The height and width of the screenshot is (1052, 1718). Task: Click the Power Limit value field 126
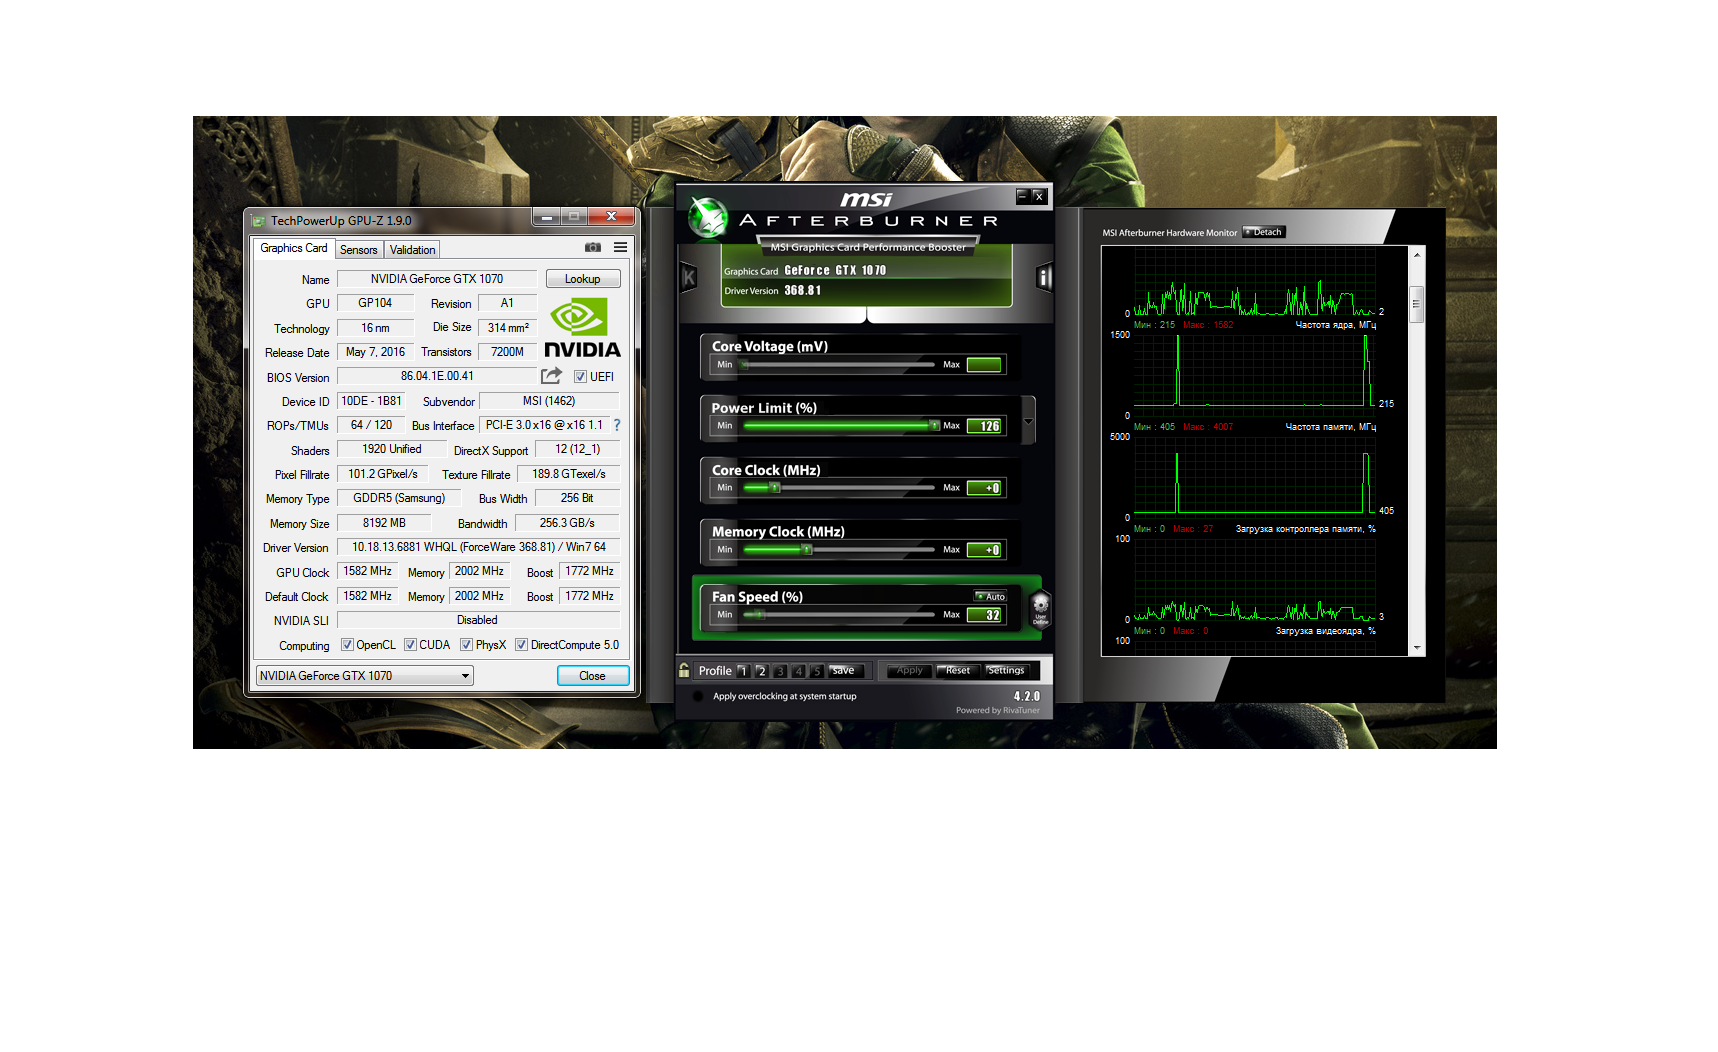(985, 426)
